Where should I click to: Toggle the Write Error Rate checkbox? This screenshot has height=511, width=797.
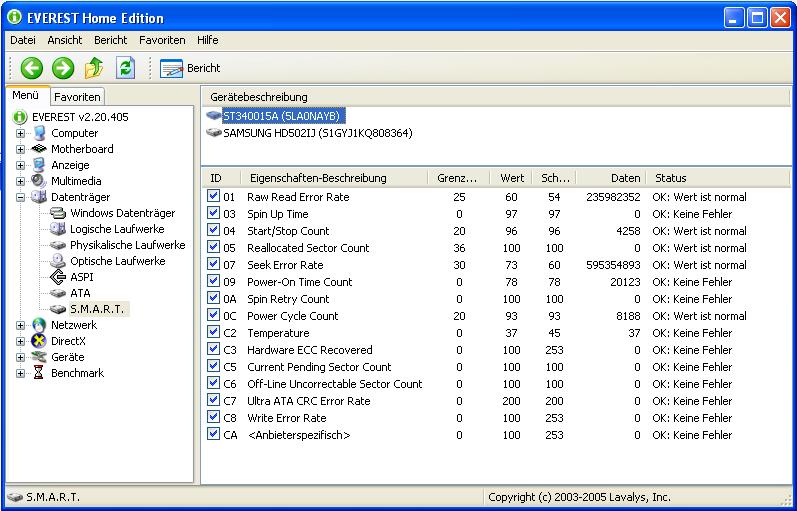(213, 417)
